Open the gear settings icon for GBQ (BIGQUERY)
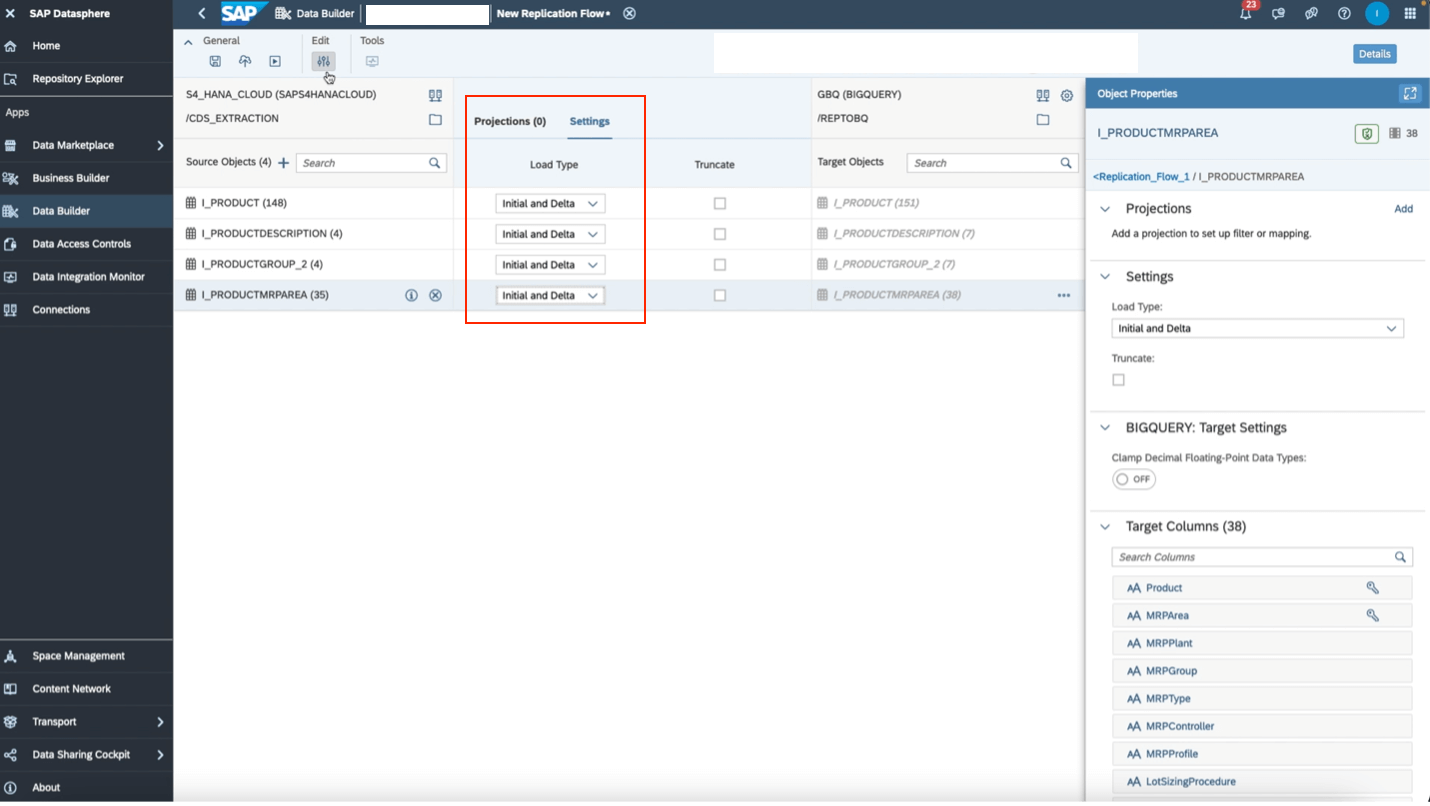 (x=1066, y=94)
